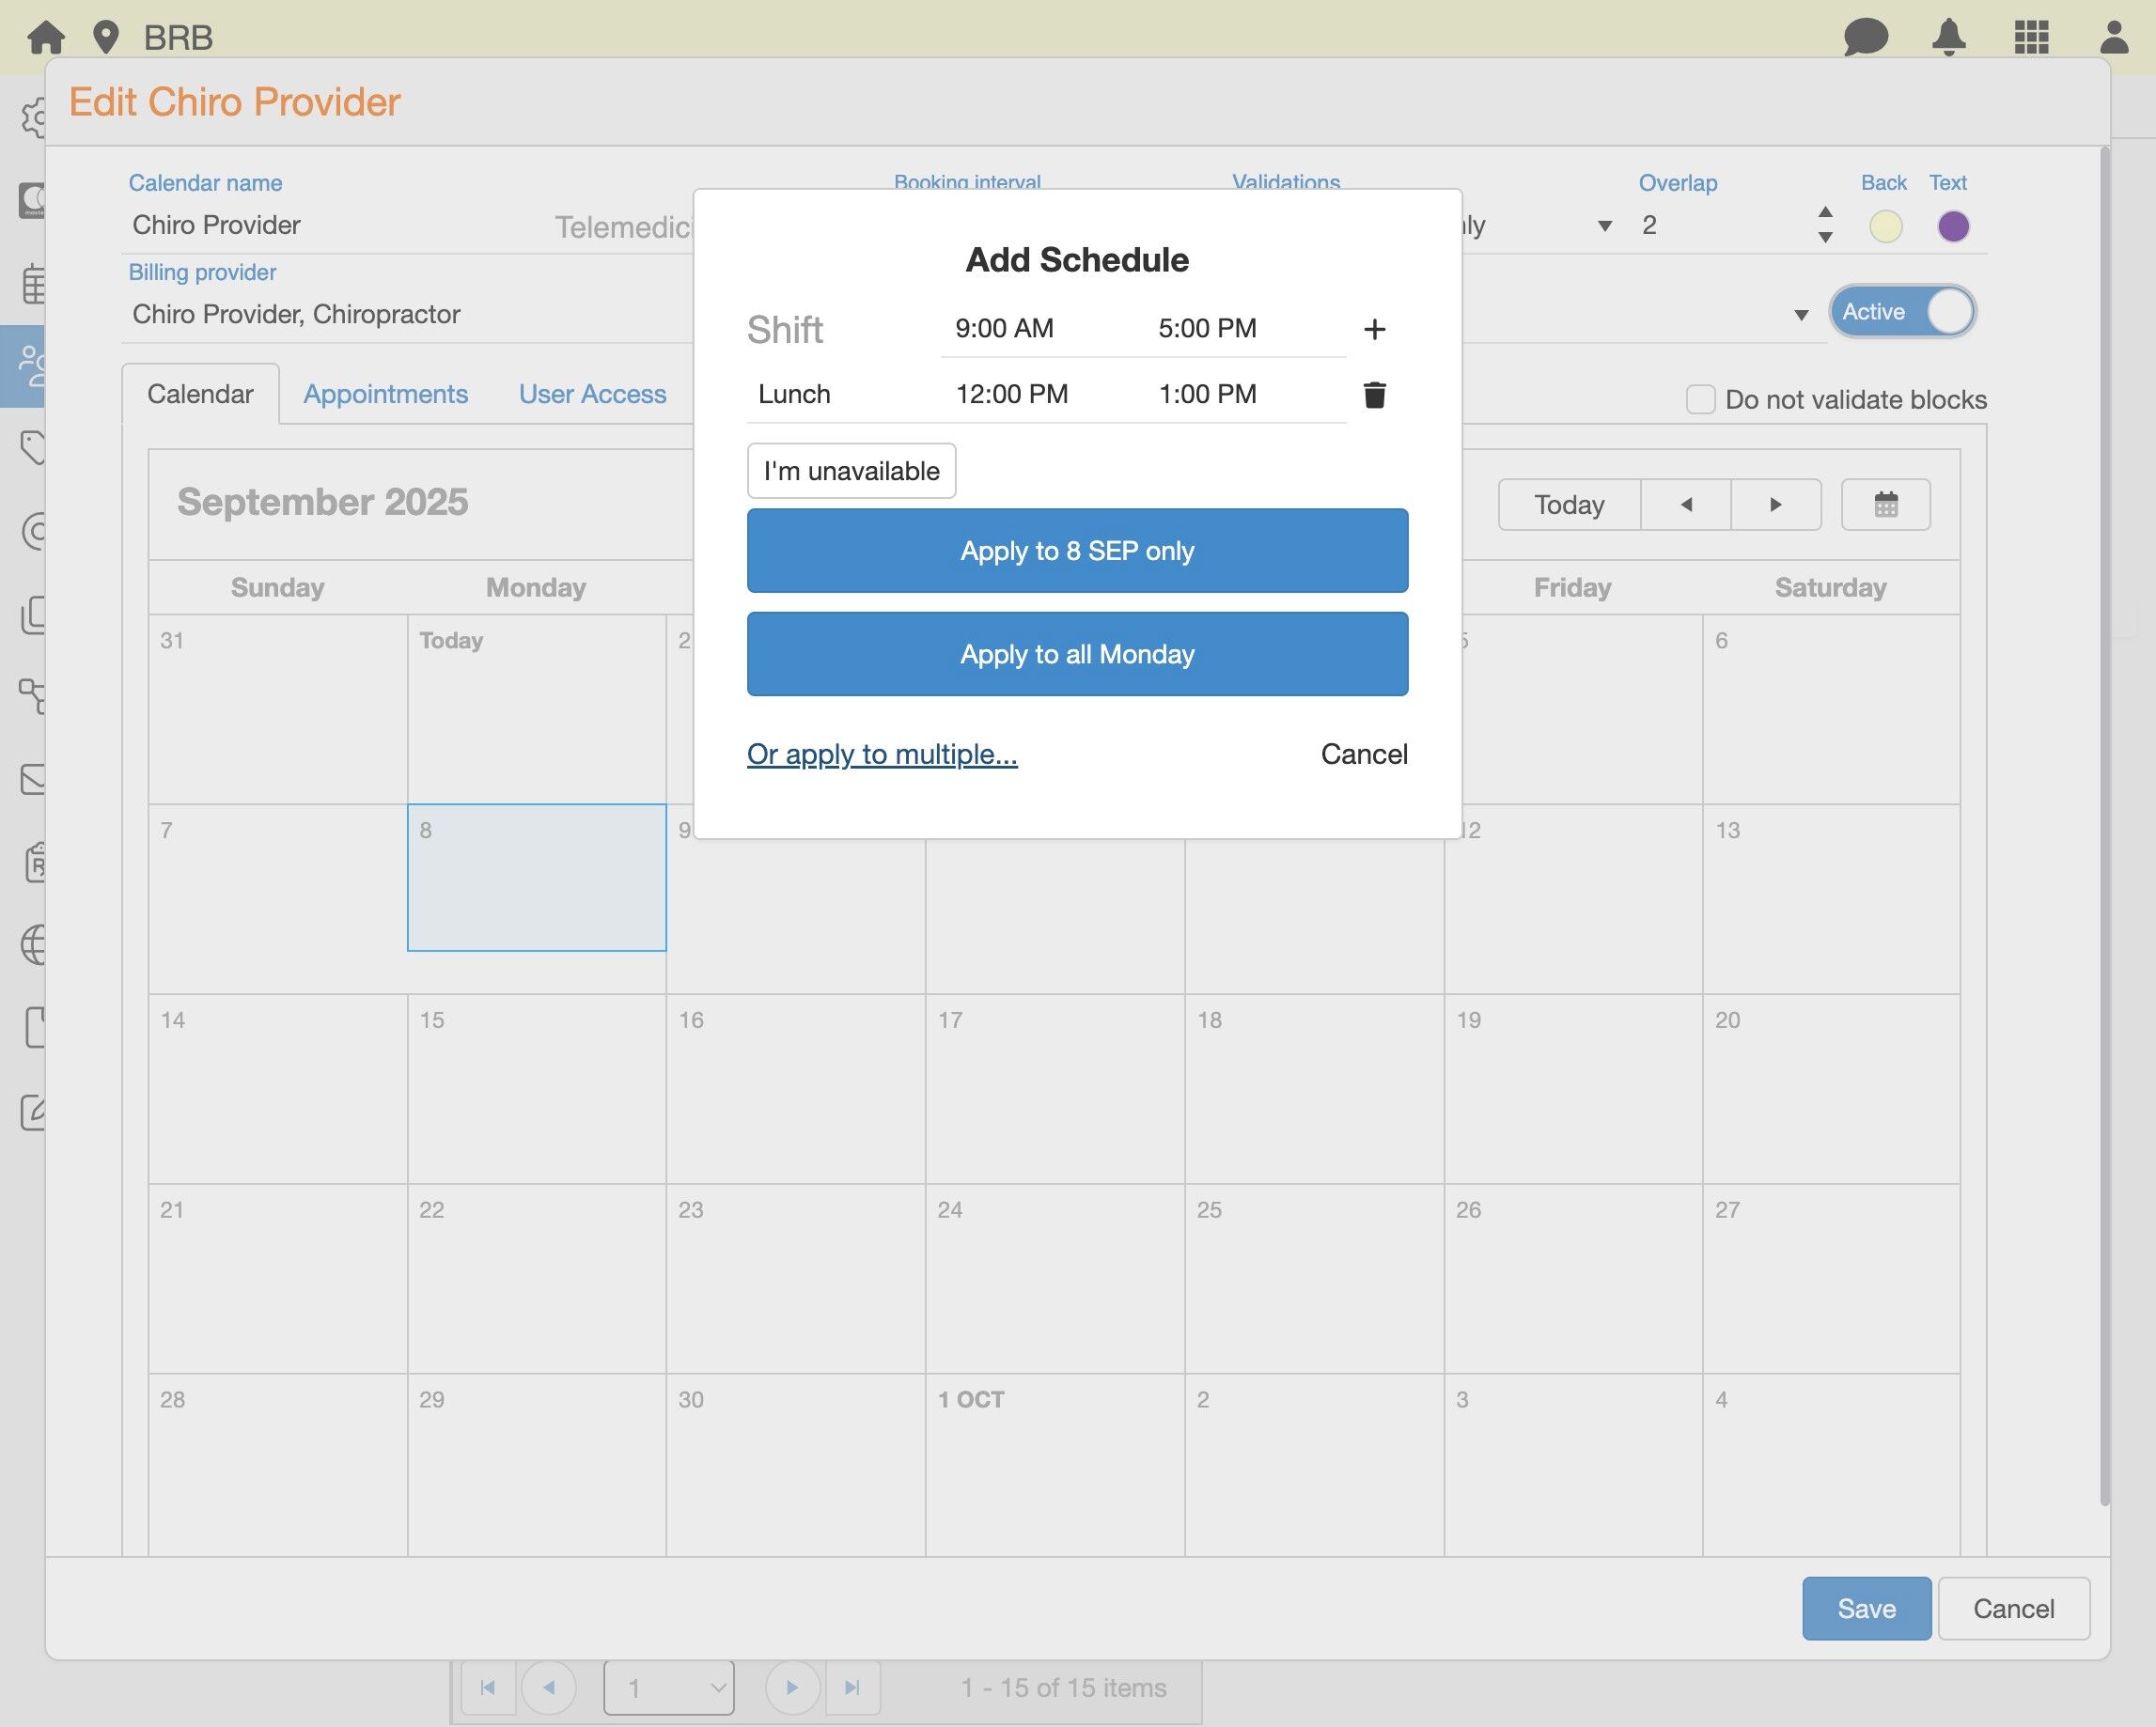Open the user profile icon
The height and width of the screenshot is (1727, 2156).
(x=2113, y=37)
